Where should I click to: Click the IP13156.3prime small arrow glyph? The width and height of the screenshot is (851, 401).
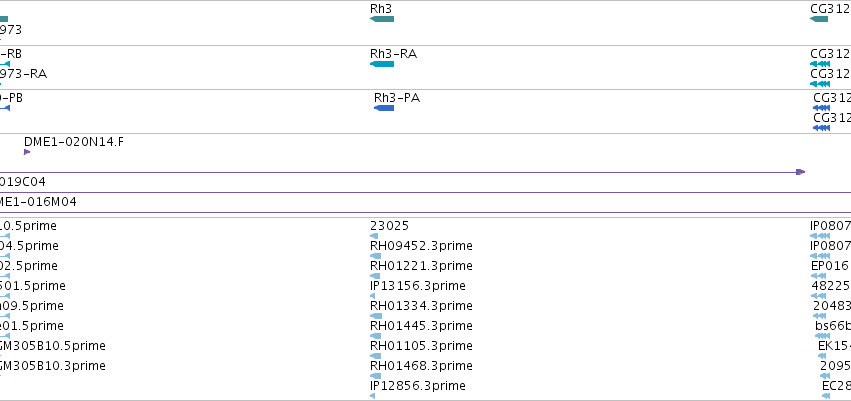372,296
